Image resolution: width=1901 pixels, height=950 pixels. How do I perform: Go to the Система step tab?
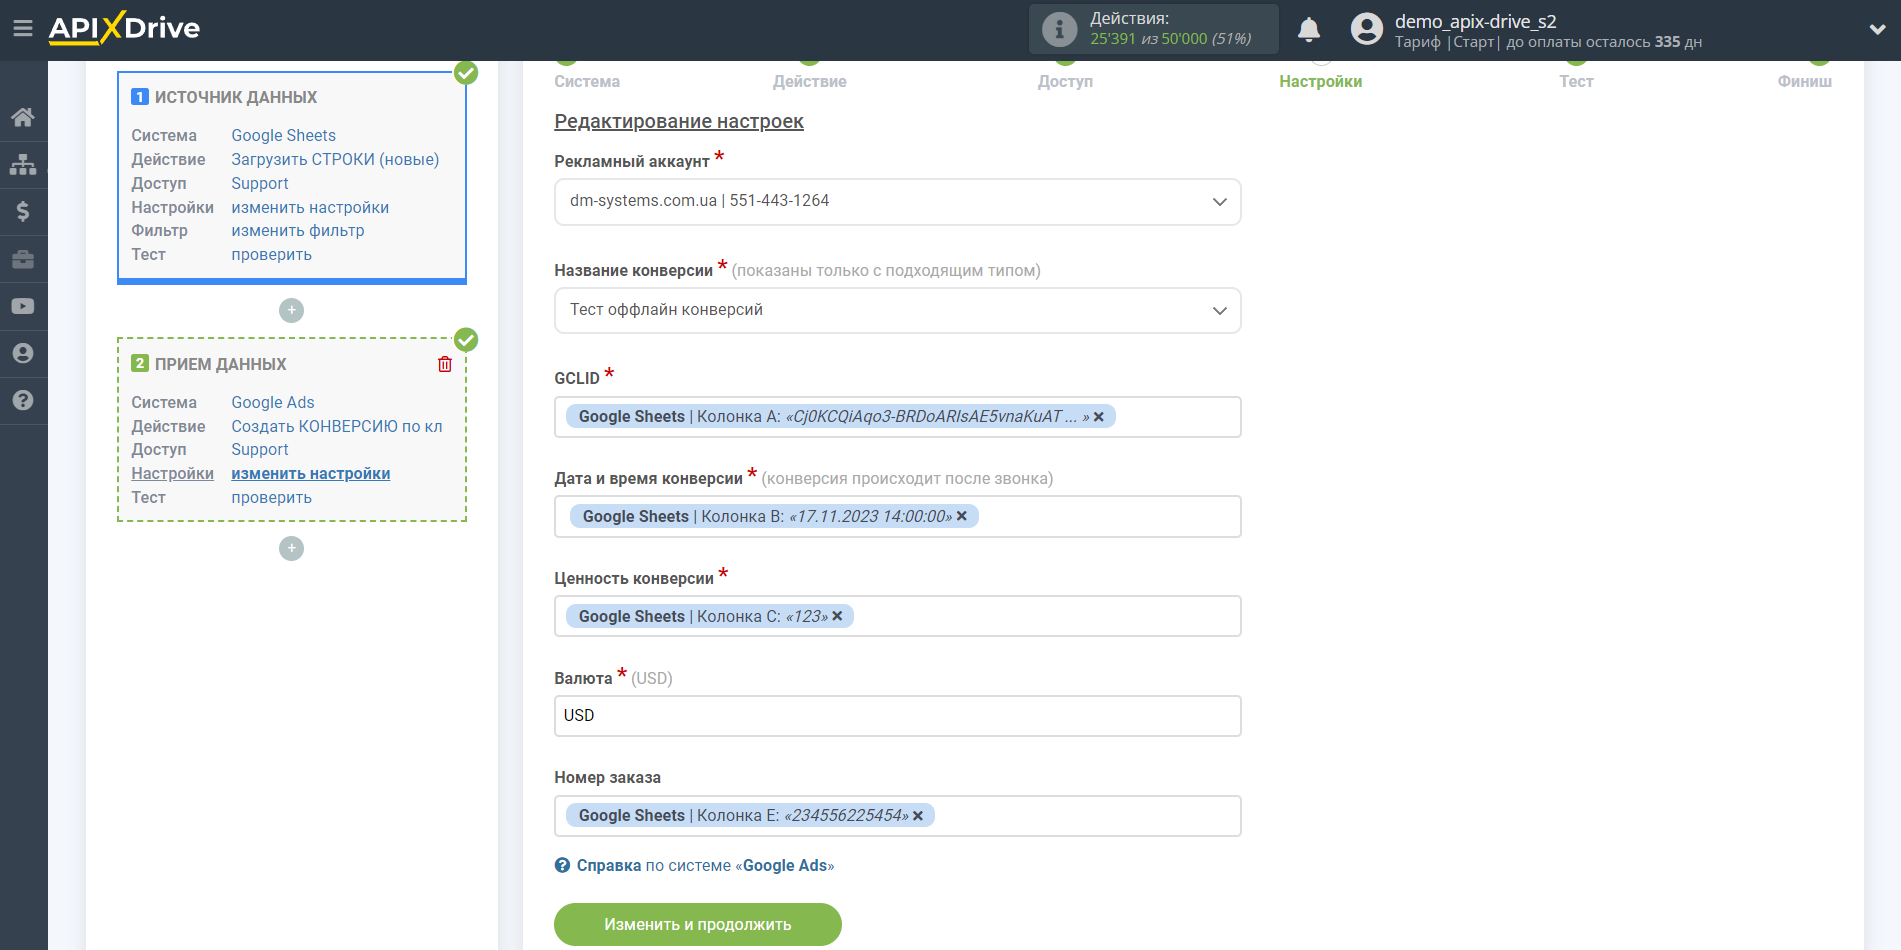coord(587,81)
